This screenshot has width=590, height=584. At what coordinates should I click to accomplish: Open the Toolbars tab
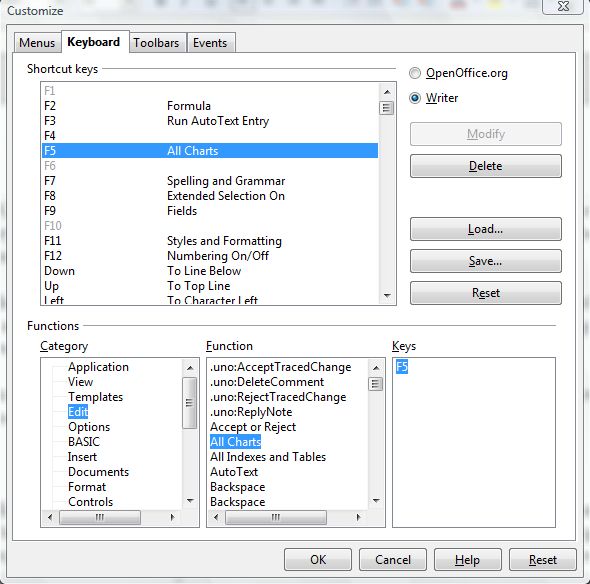pyautogui.click(x=156, y=43)
